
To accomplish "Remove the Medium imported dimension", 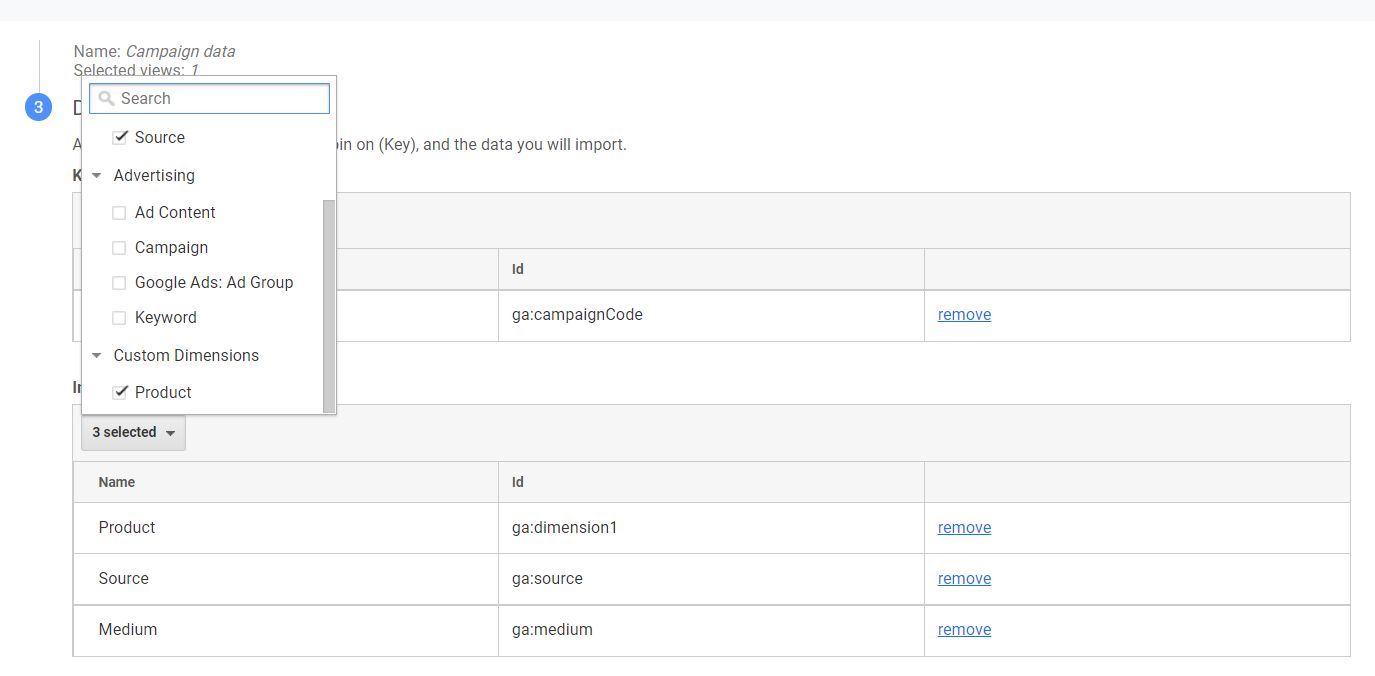I will (963, 629).
